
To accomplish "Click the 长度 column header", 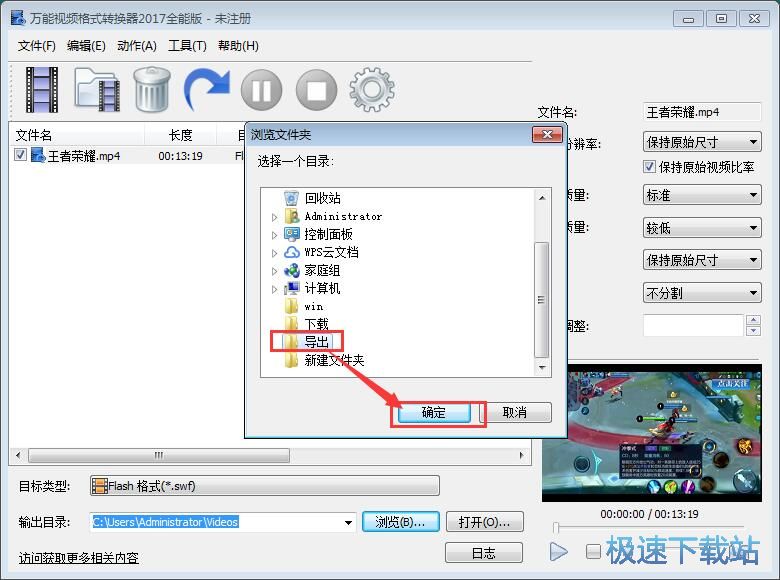I will (180, 135).
